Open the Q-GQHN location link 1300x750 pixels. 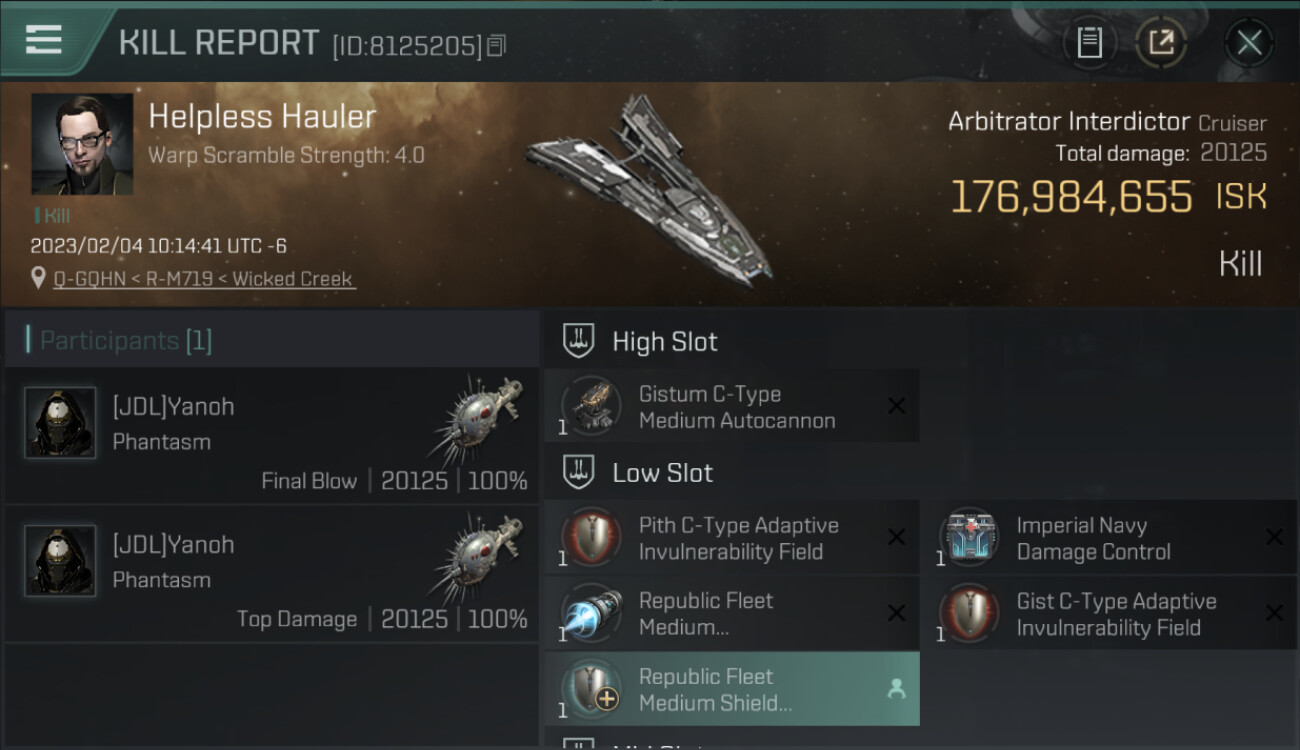204,279
